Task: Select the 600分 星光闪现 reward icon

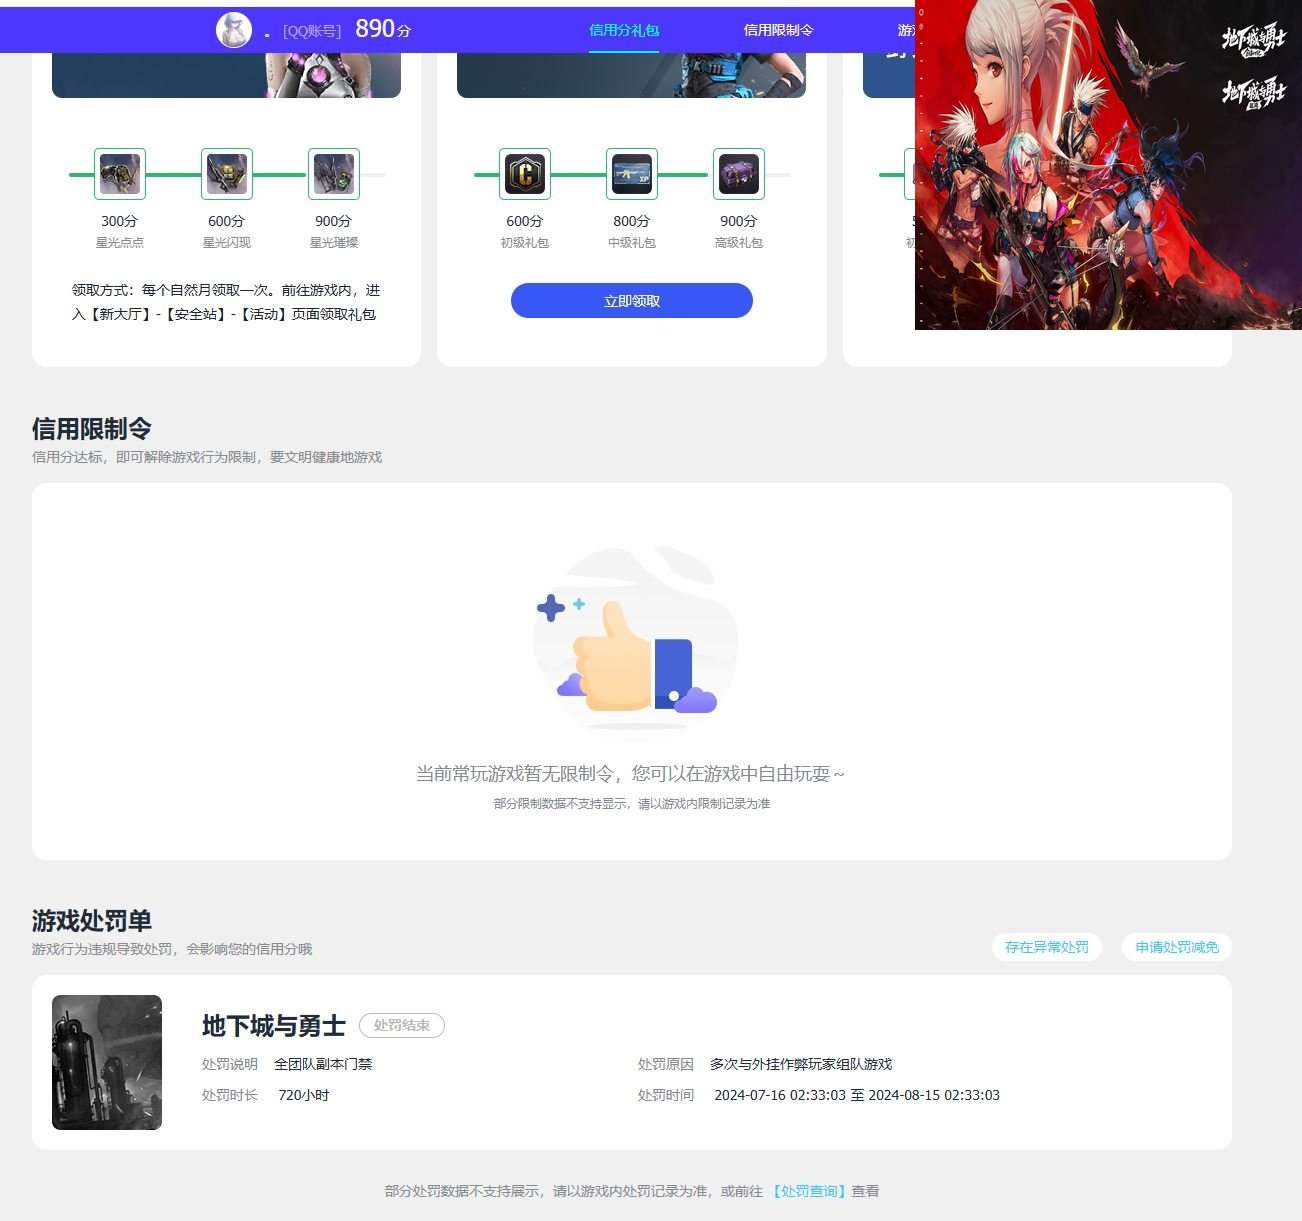Action: coord(227,174)
